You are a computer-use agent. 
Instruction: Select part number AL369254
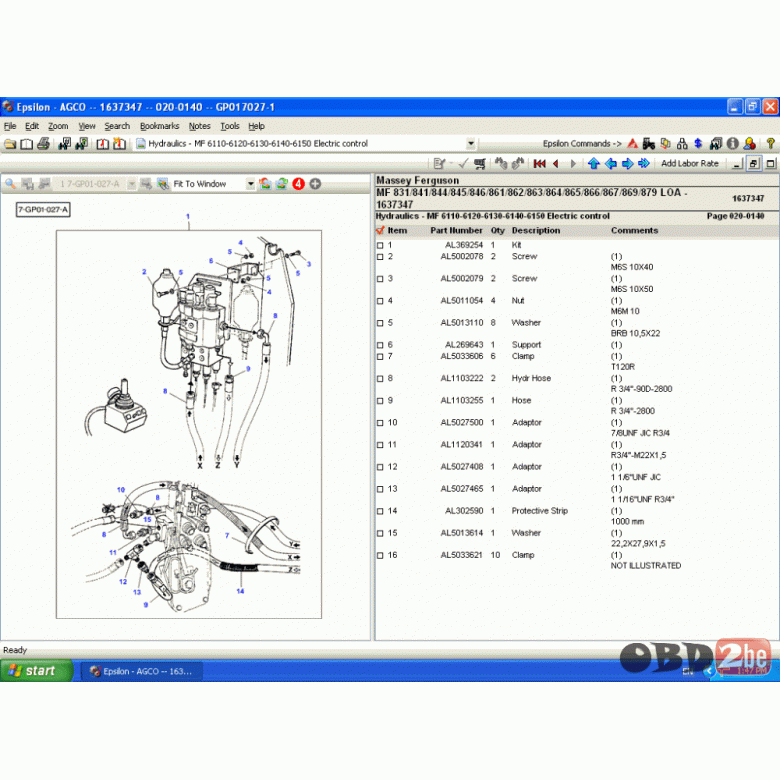click(x=464, y=245)
